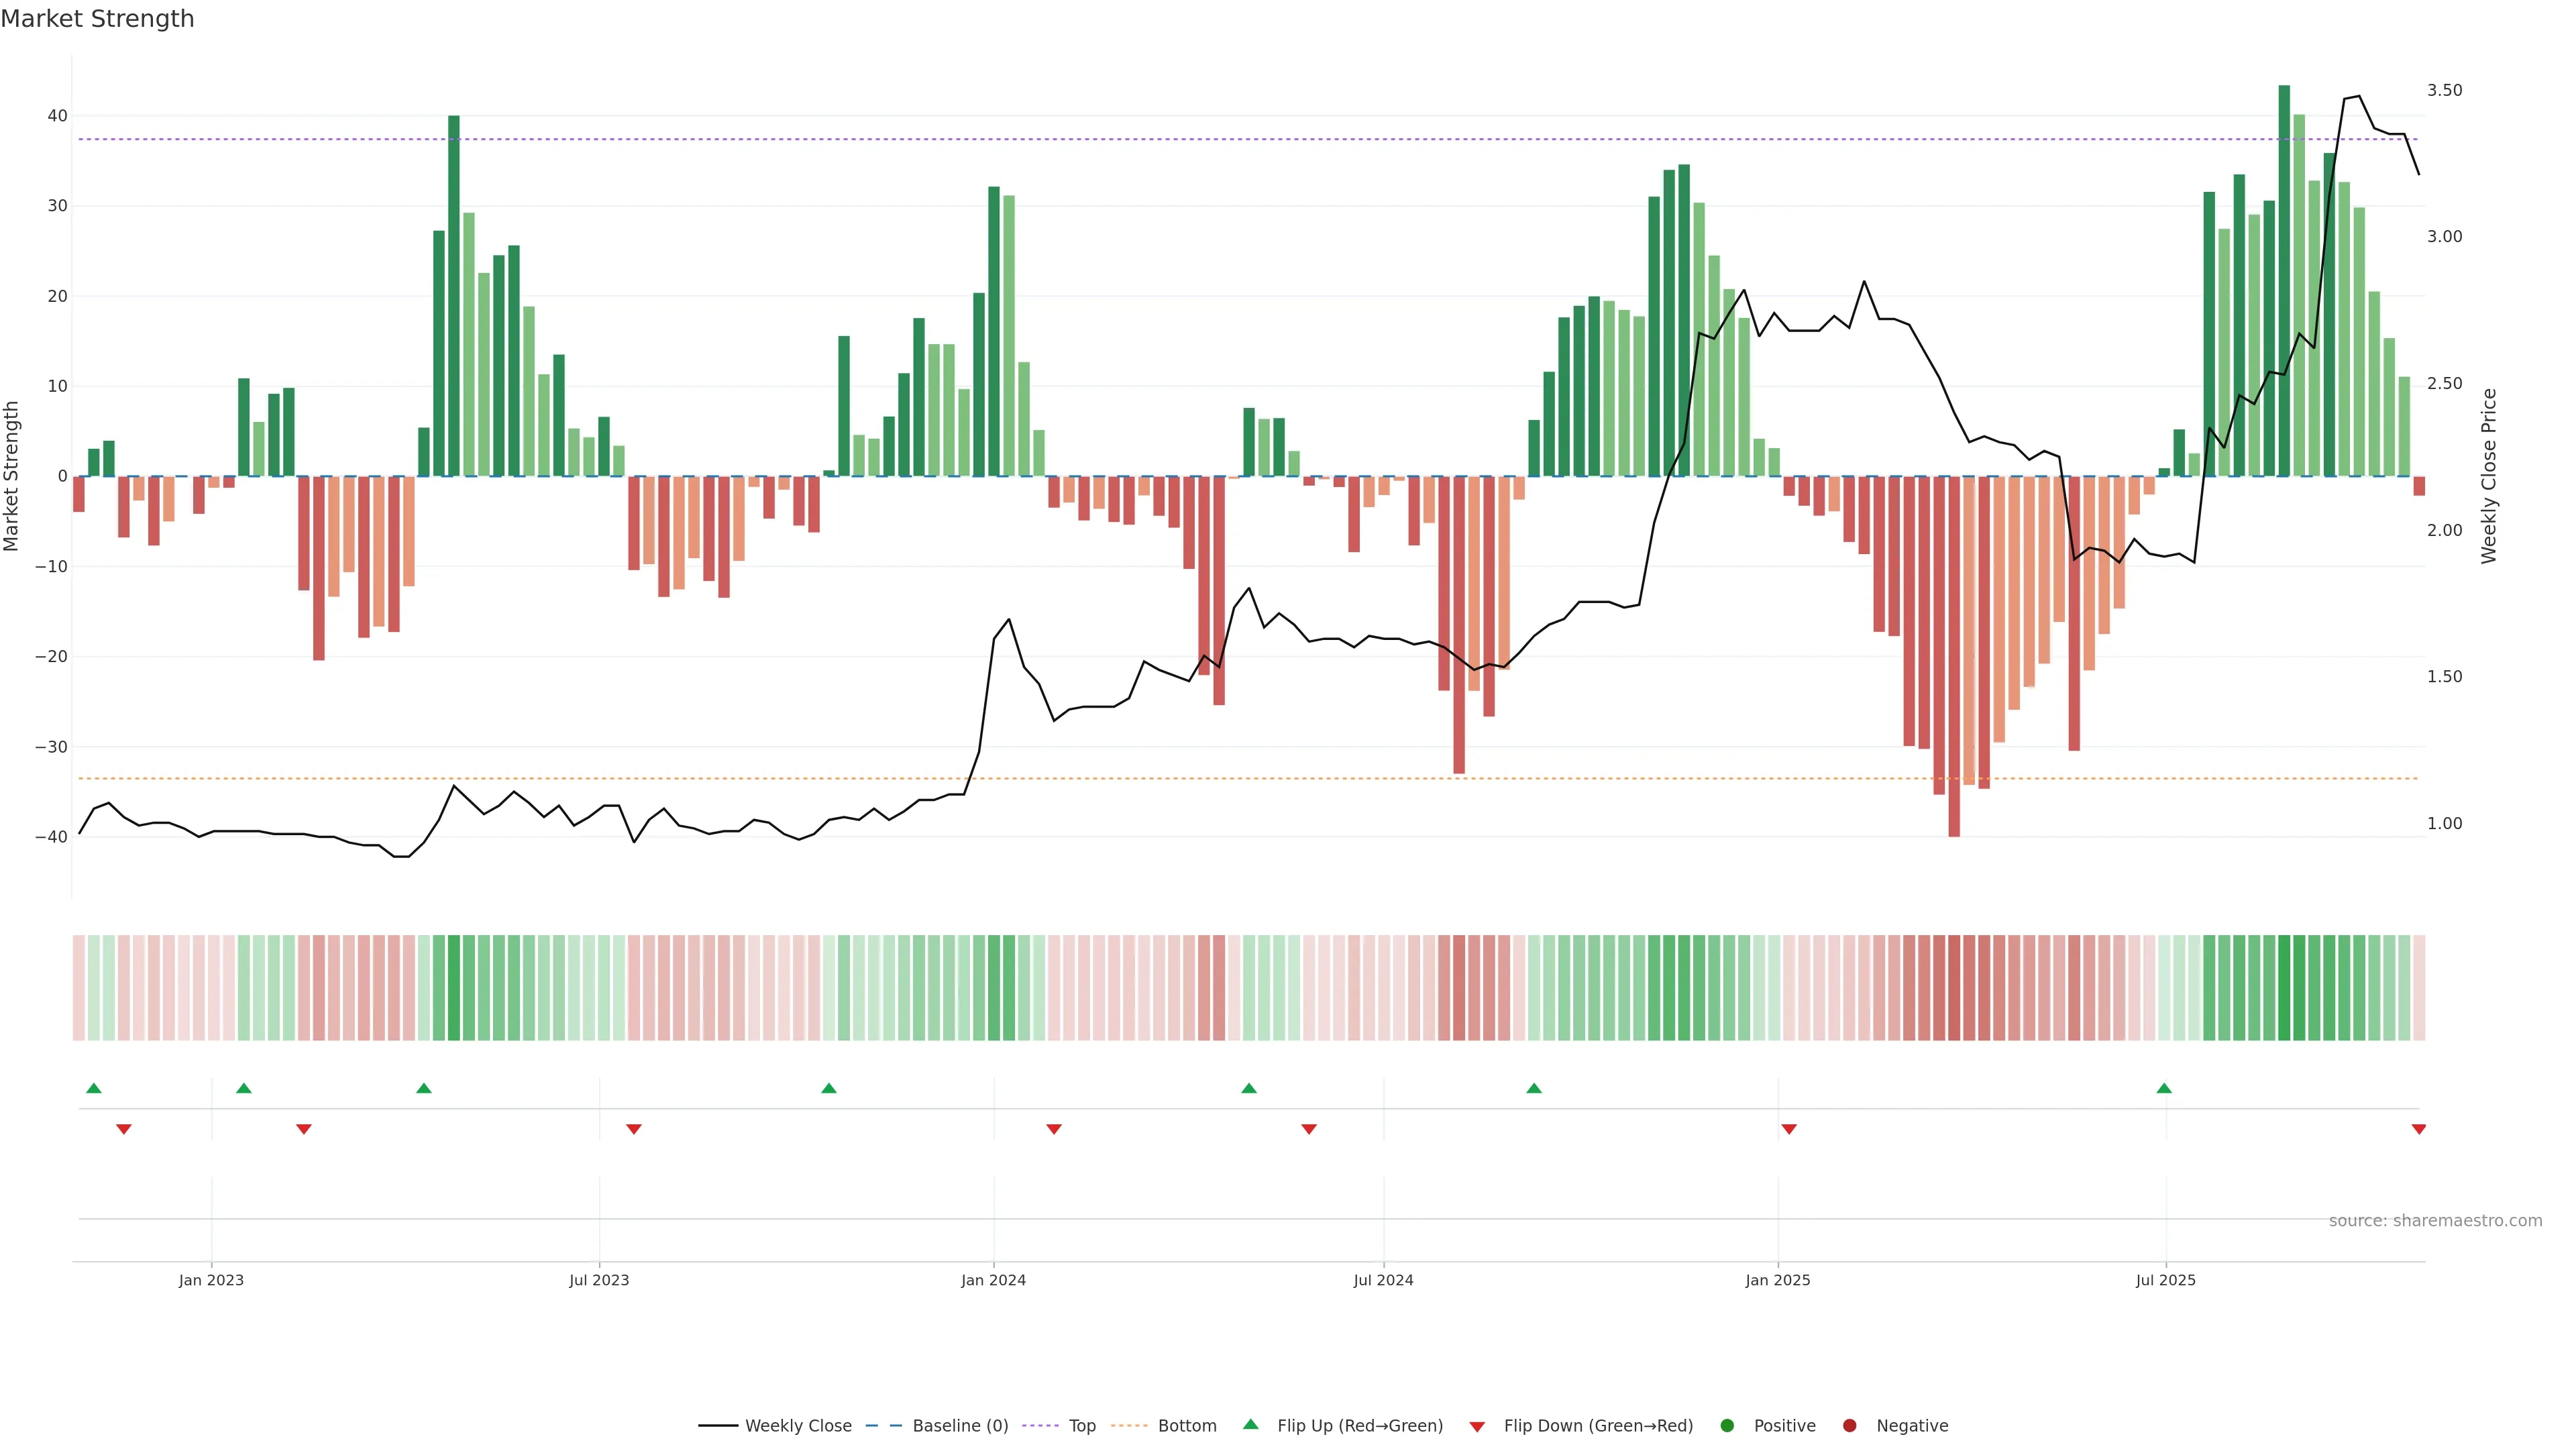
Task: Click the green Positive legend dot
Action: 1727,1426
